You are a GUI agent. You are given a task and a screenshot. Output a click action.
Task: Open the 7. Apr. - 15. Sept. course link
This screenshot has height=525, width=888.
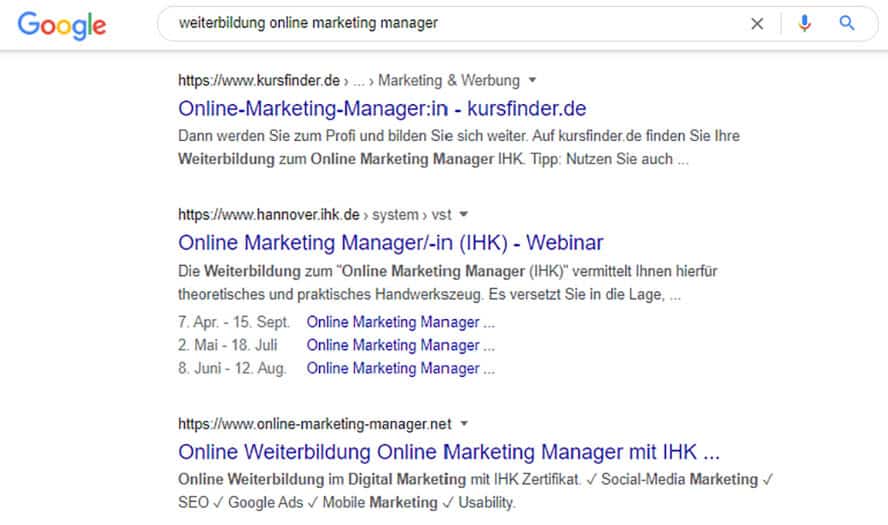coord(401,322)
